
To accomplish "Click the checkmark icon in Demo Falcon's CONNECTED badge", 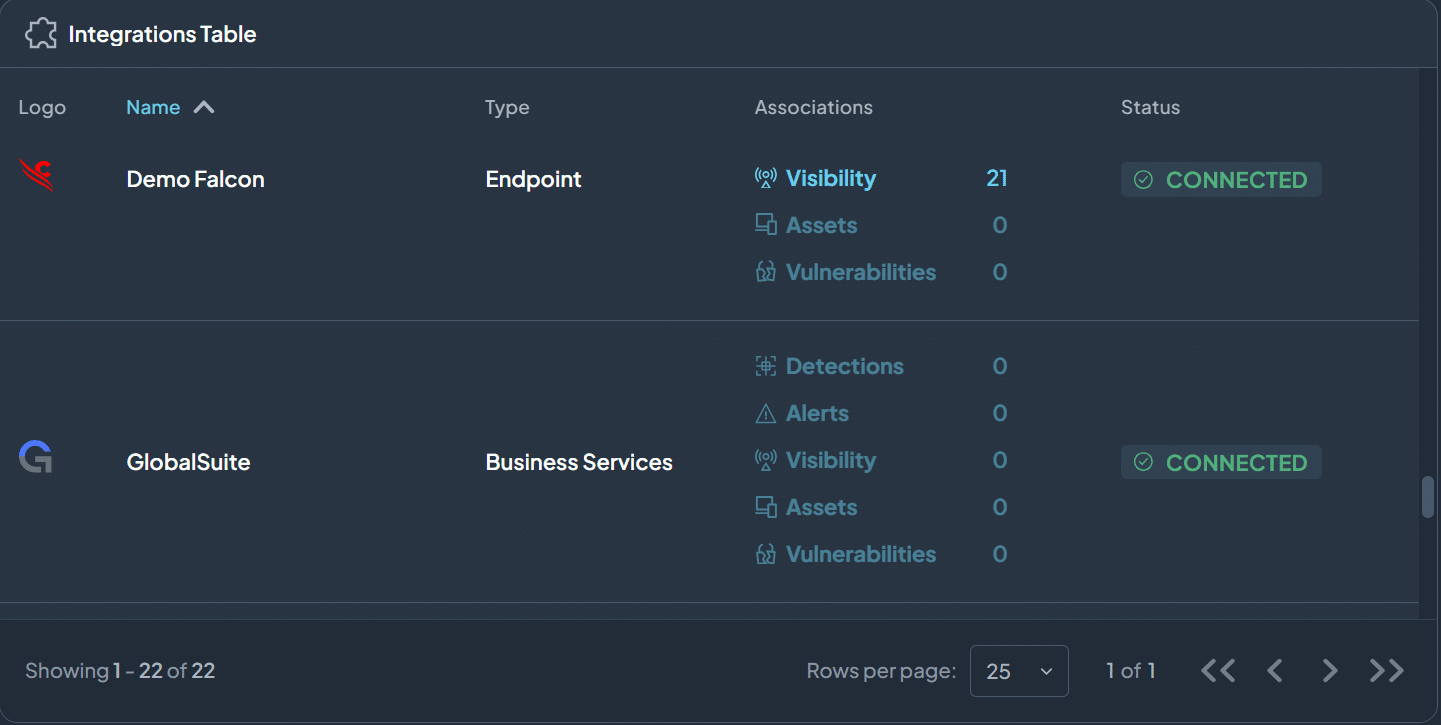I will click(1143, 180).
